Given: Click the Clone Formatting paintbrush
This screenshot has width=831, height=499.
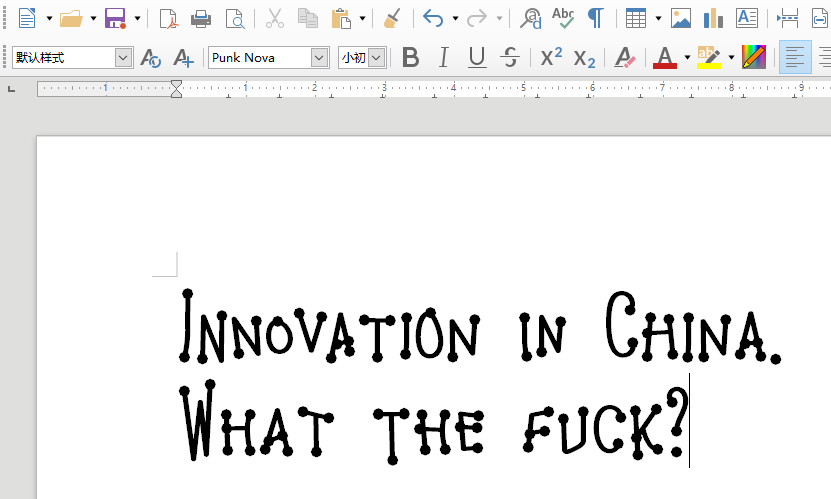Looking at the screenshot, I should (392, 18).
